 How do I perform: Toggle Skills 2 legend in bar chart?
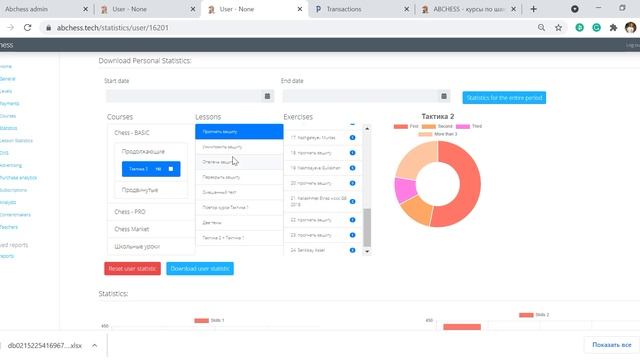tap(534, 315)
